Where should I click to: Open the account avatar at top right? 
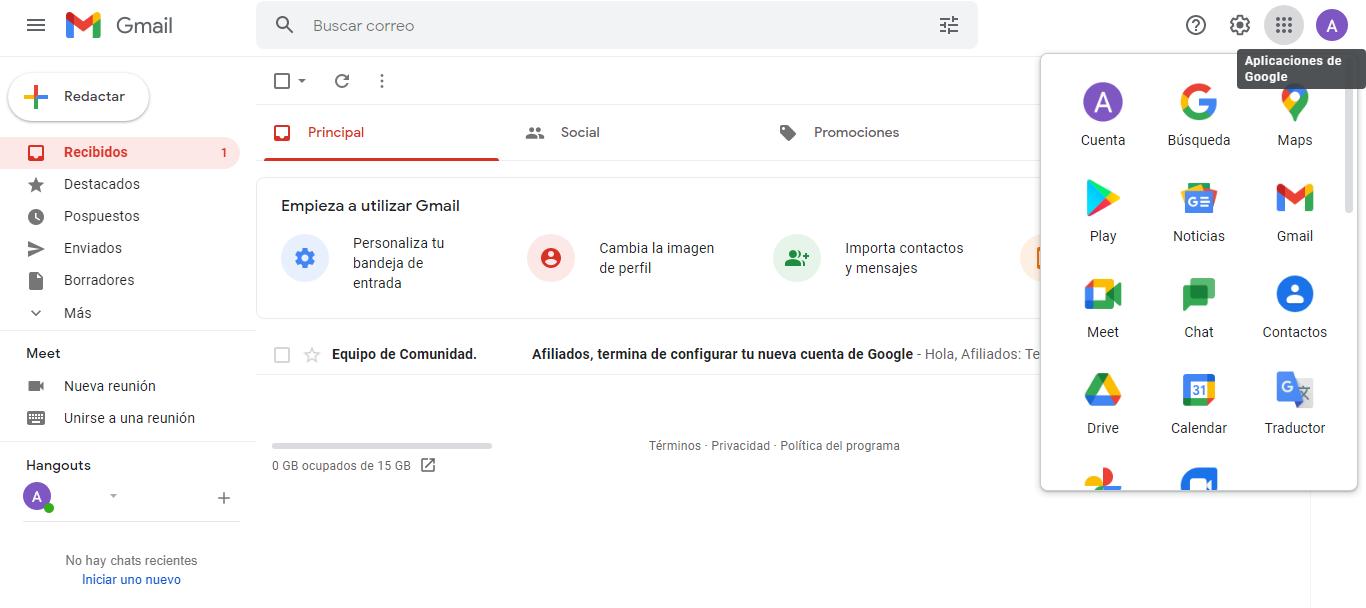pyautogui.click(x=1332, y=25)
